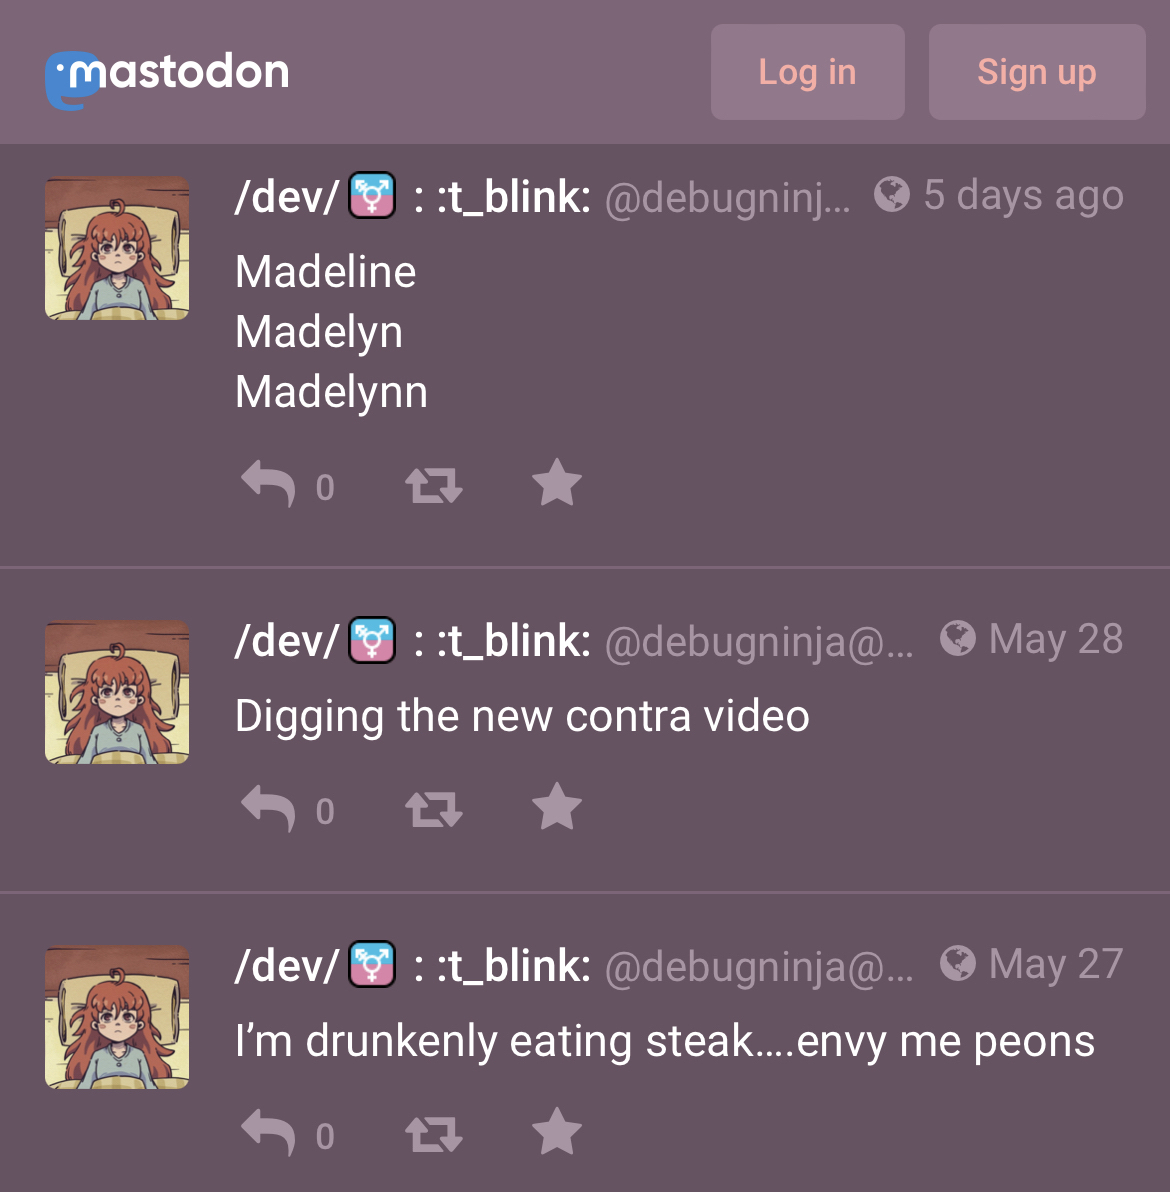Open avatar on the Madeline post
Screen dimensions: 1170x1192
point(117,248)
